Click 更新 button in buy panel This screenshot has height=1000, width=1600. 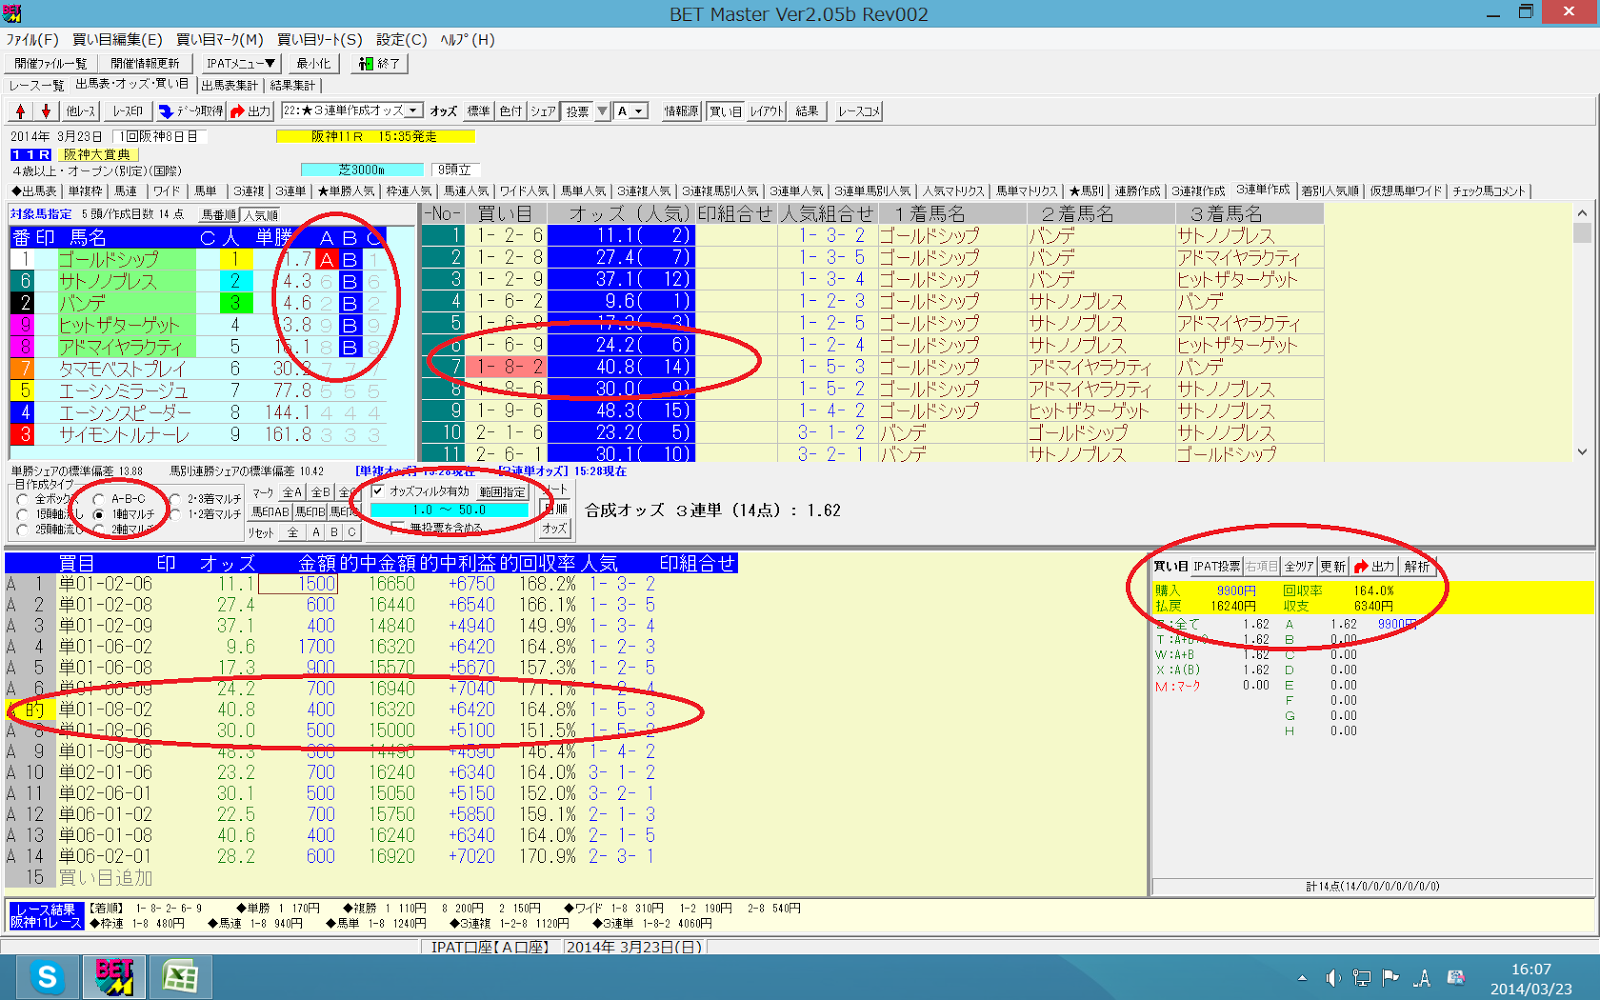[1333, 566]
